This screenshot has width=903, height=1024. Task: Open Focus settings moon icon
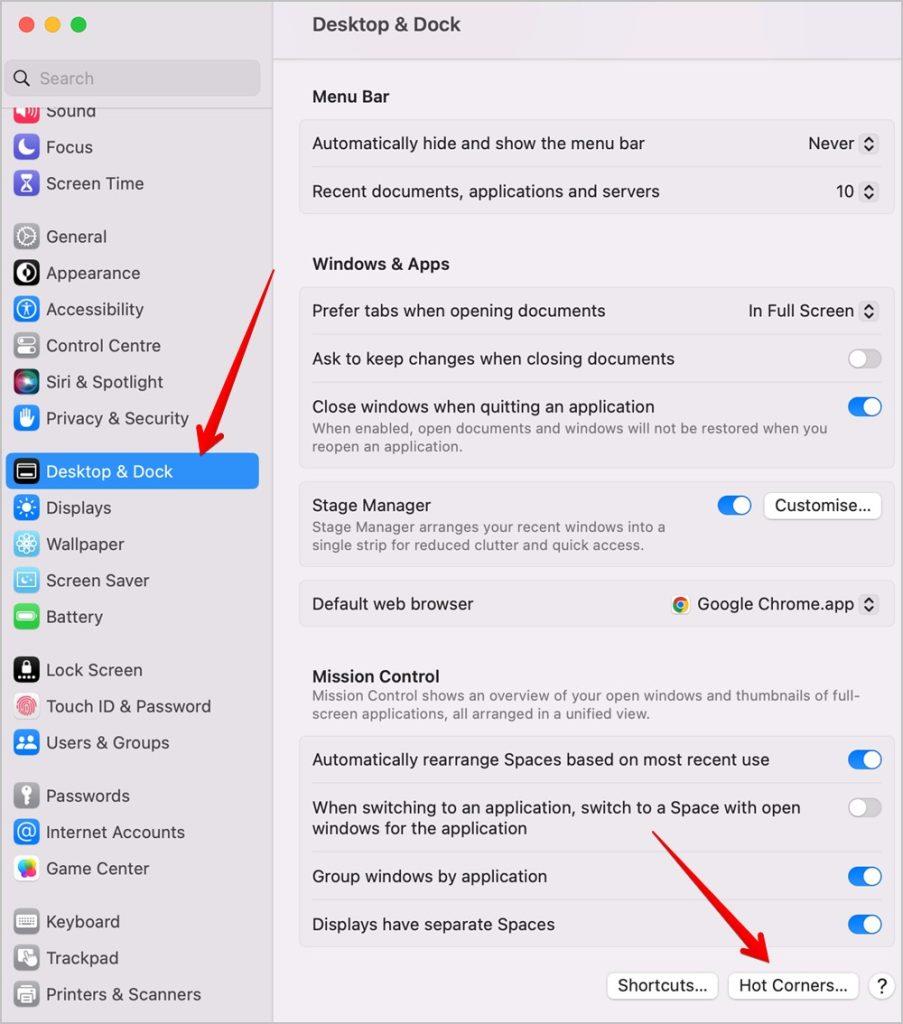26,147
